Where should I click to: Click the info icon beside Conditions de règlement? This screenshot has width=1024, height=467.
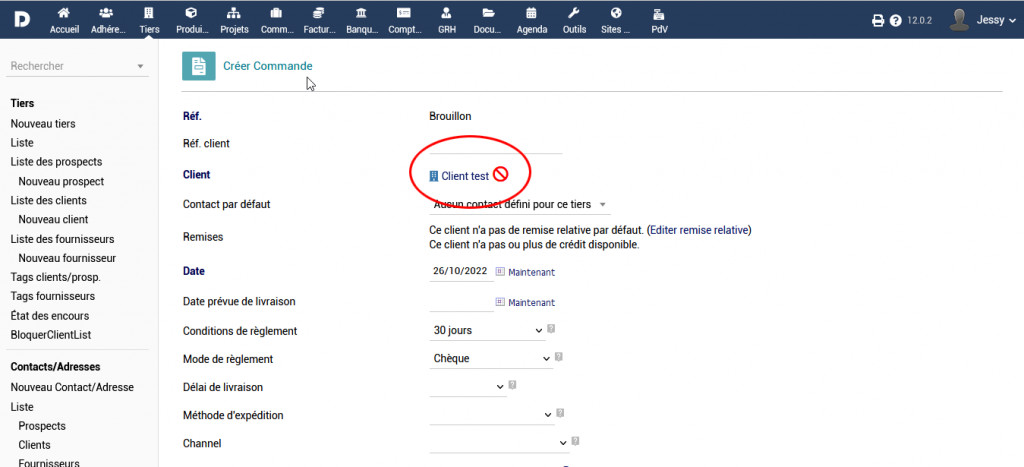[x=552, y=329]
